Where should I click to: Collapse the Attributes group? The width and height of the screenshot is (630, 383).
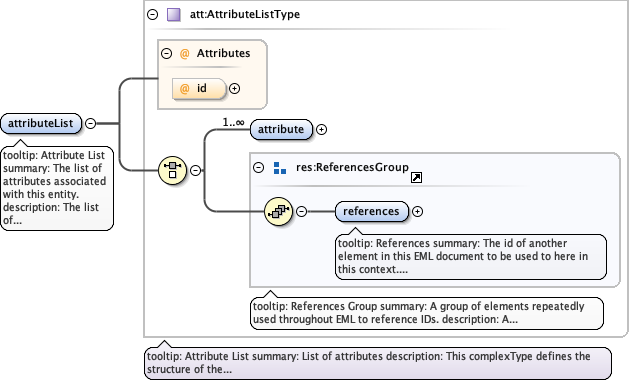166,53
